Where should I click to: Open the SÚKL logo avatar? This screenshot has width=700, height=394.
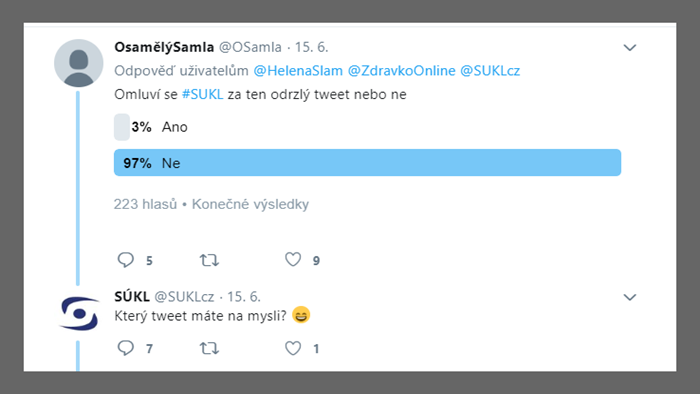point(79,314)
